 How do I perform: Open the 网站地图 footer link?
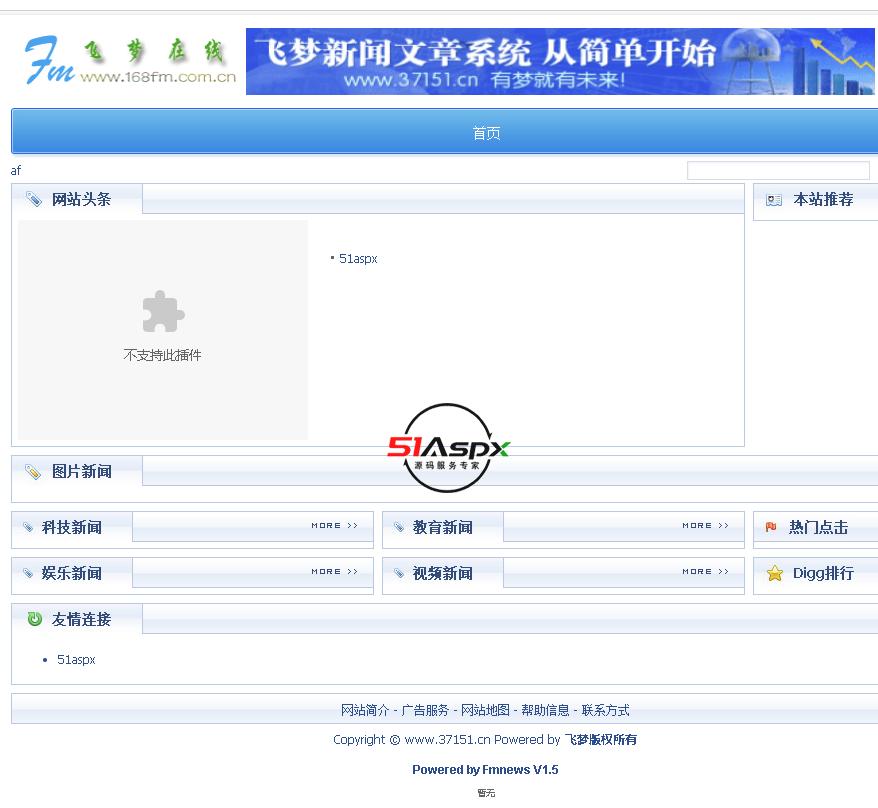pyautogui.click(x=485, y=710)
